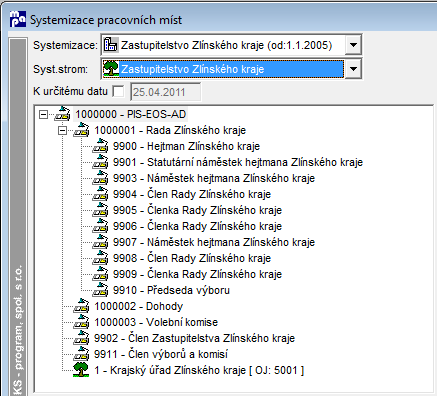This screenshot has height=396, width=437.
Task: Click icon beside 9904 Člen Rady
Action: (x=100, y=194)
